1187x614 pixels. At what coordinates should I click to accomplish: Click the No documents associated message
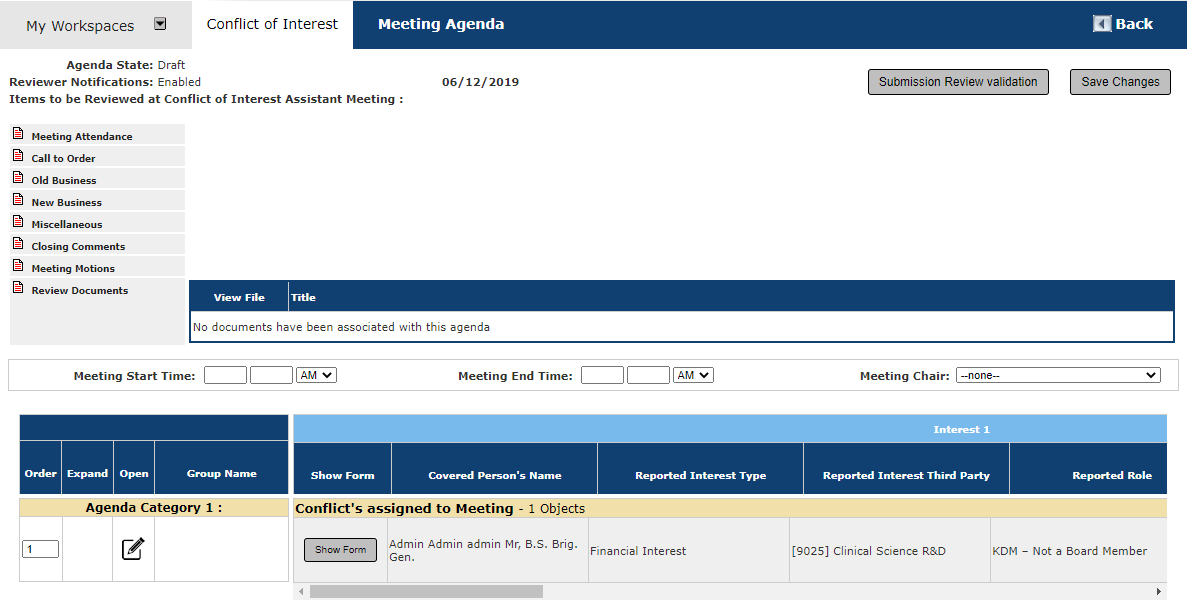(x=341, y=327)
